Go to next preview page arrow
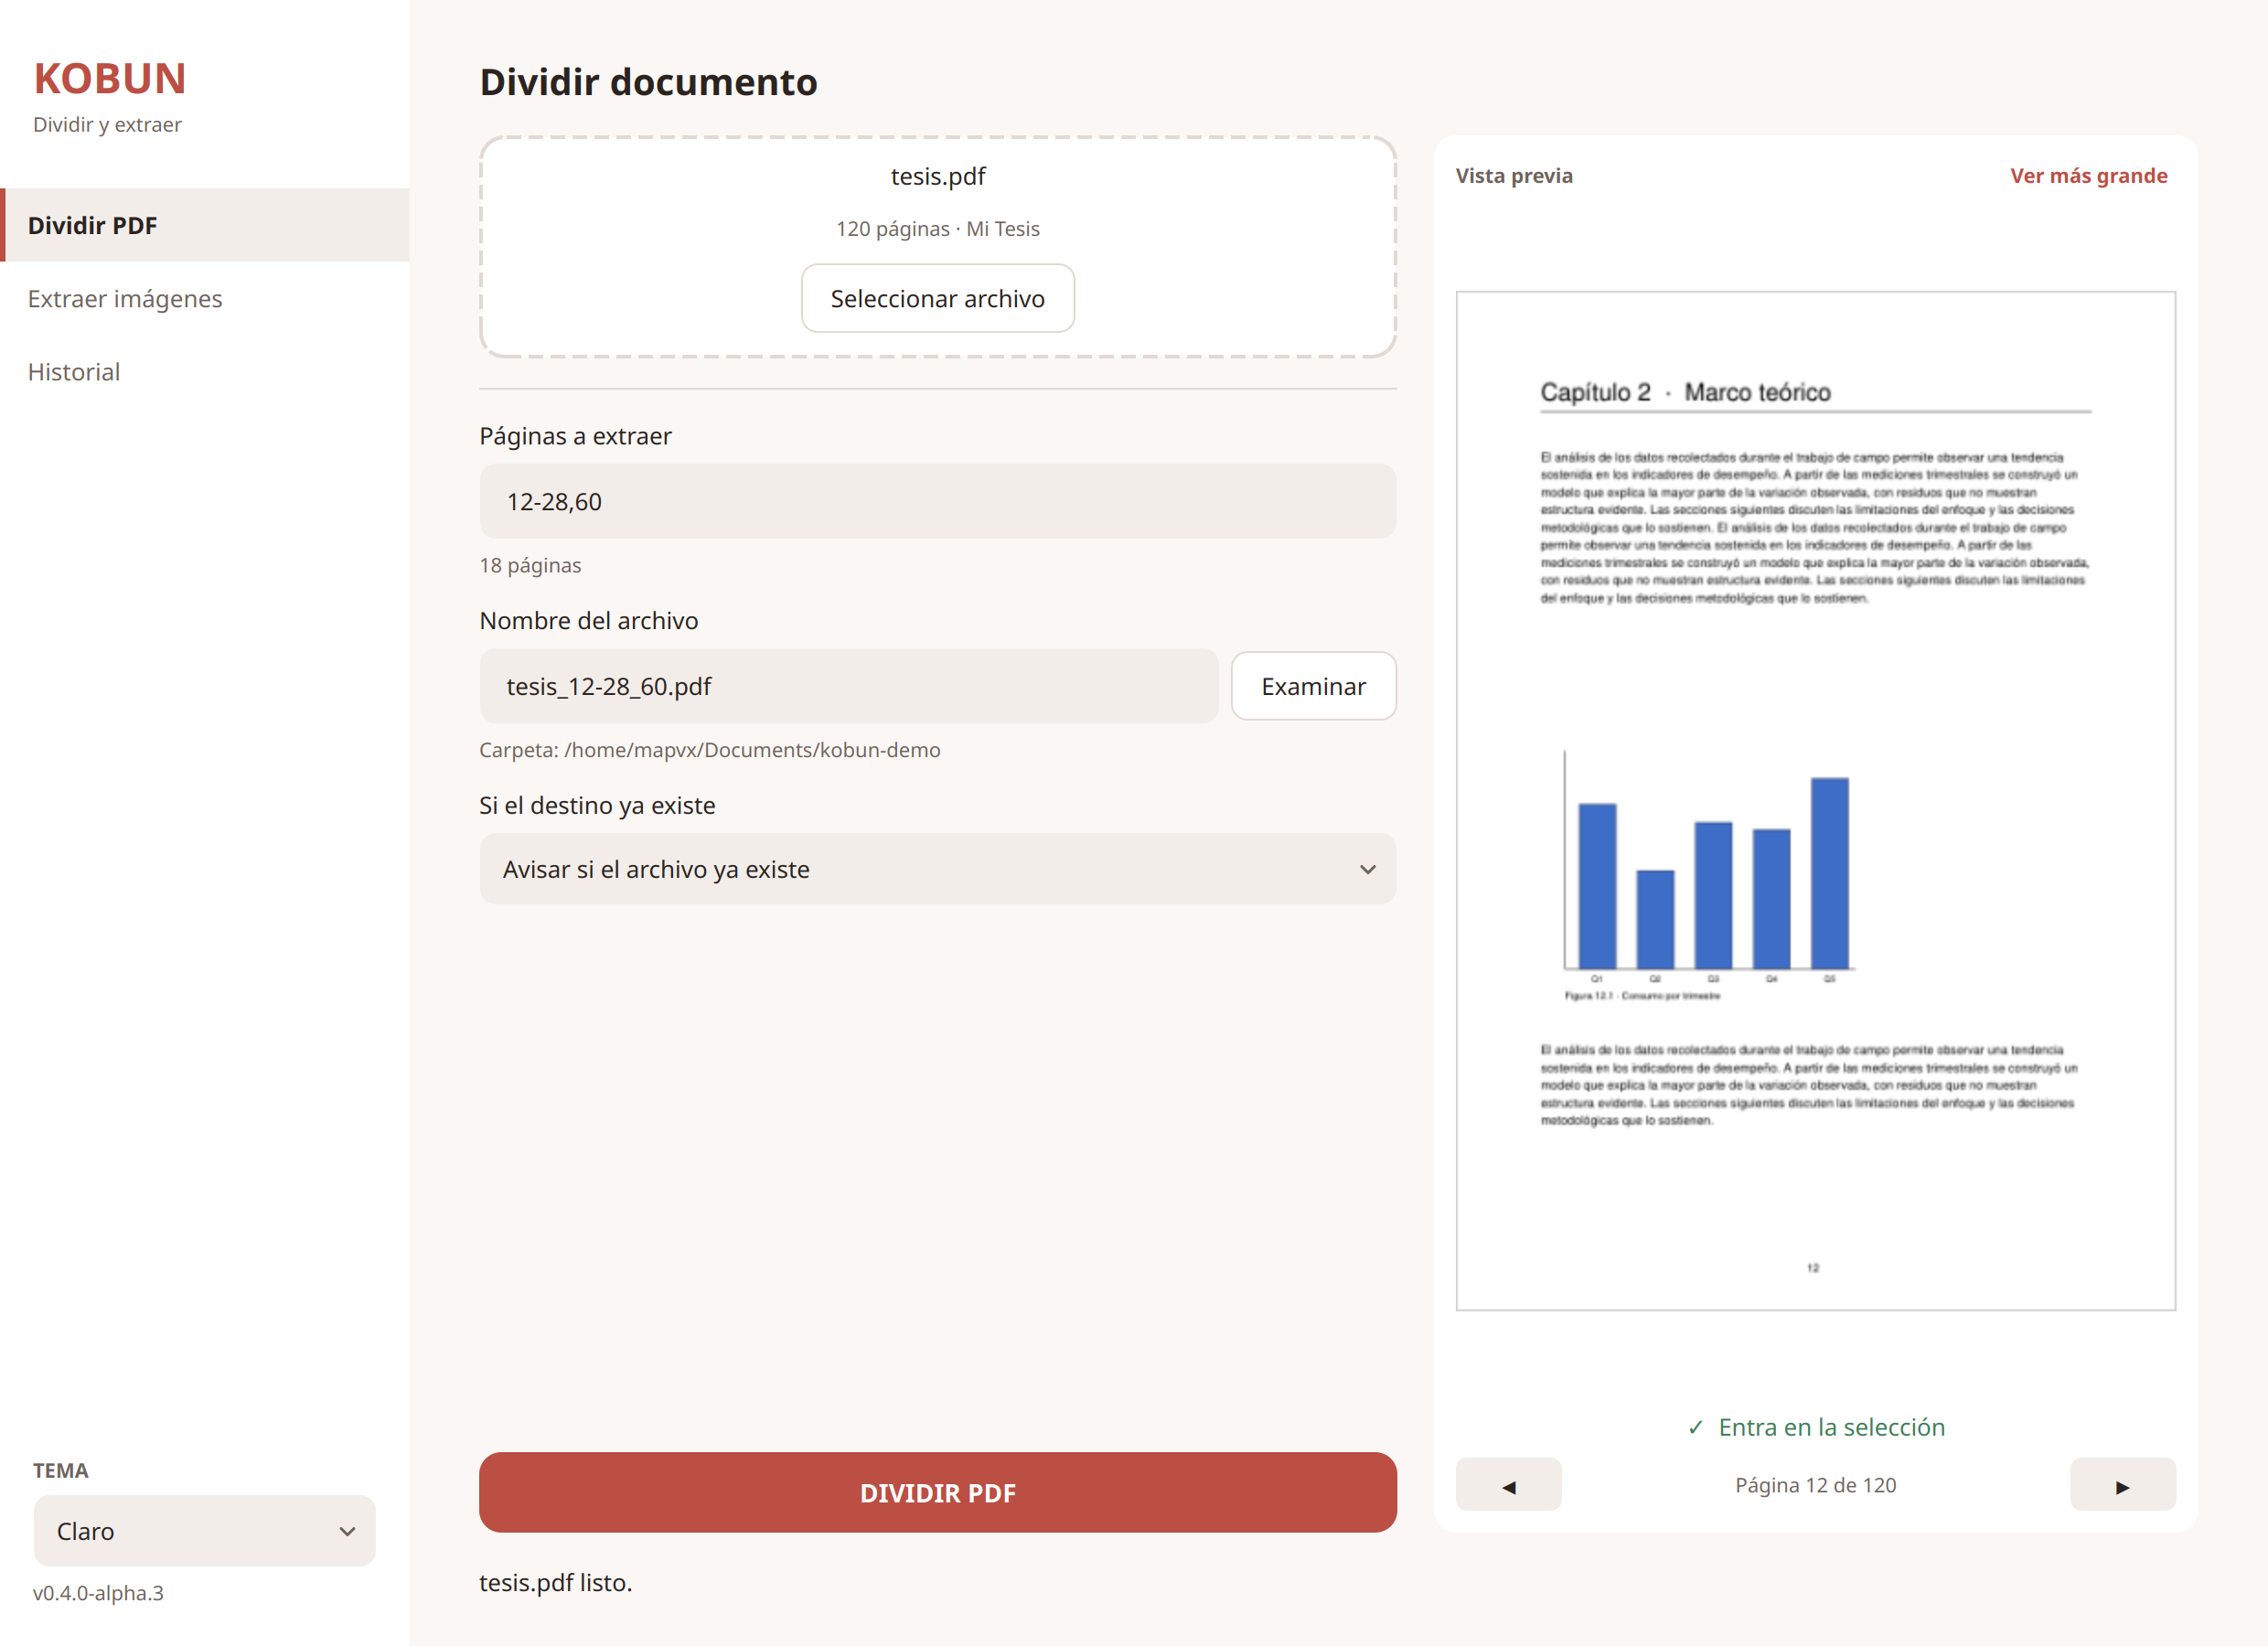2268x1646 pixels. click(2122, 1484)
